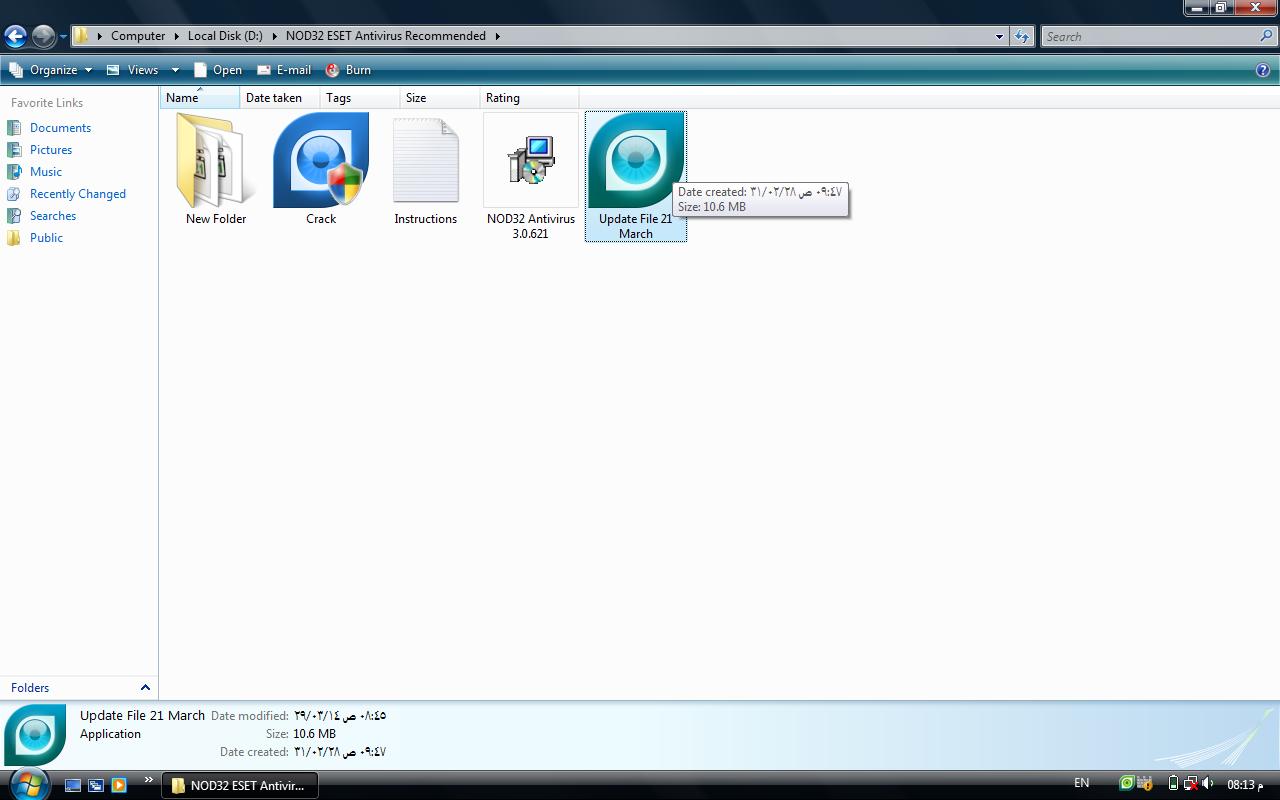This screenshot has height=800, width=1280.
Task: Click the address bar folder icon
Action: click(x=82, y=36)
